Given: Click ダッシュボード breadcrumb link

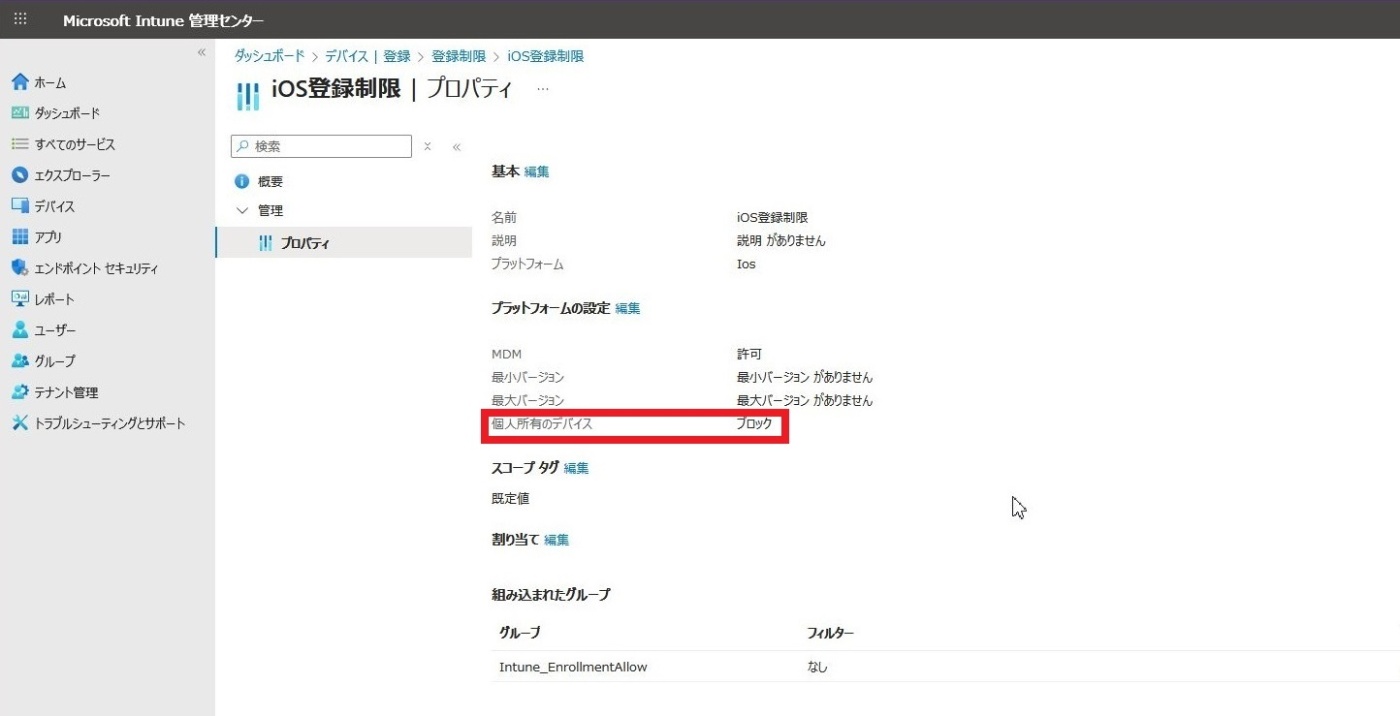Looking at the screenshot, I should (x=269, y=56).
